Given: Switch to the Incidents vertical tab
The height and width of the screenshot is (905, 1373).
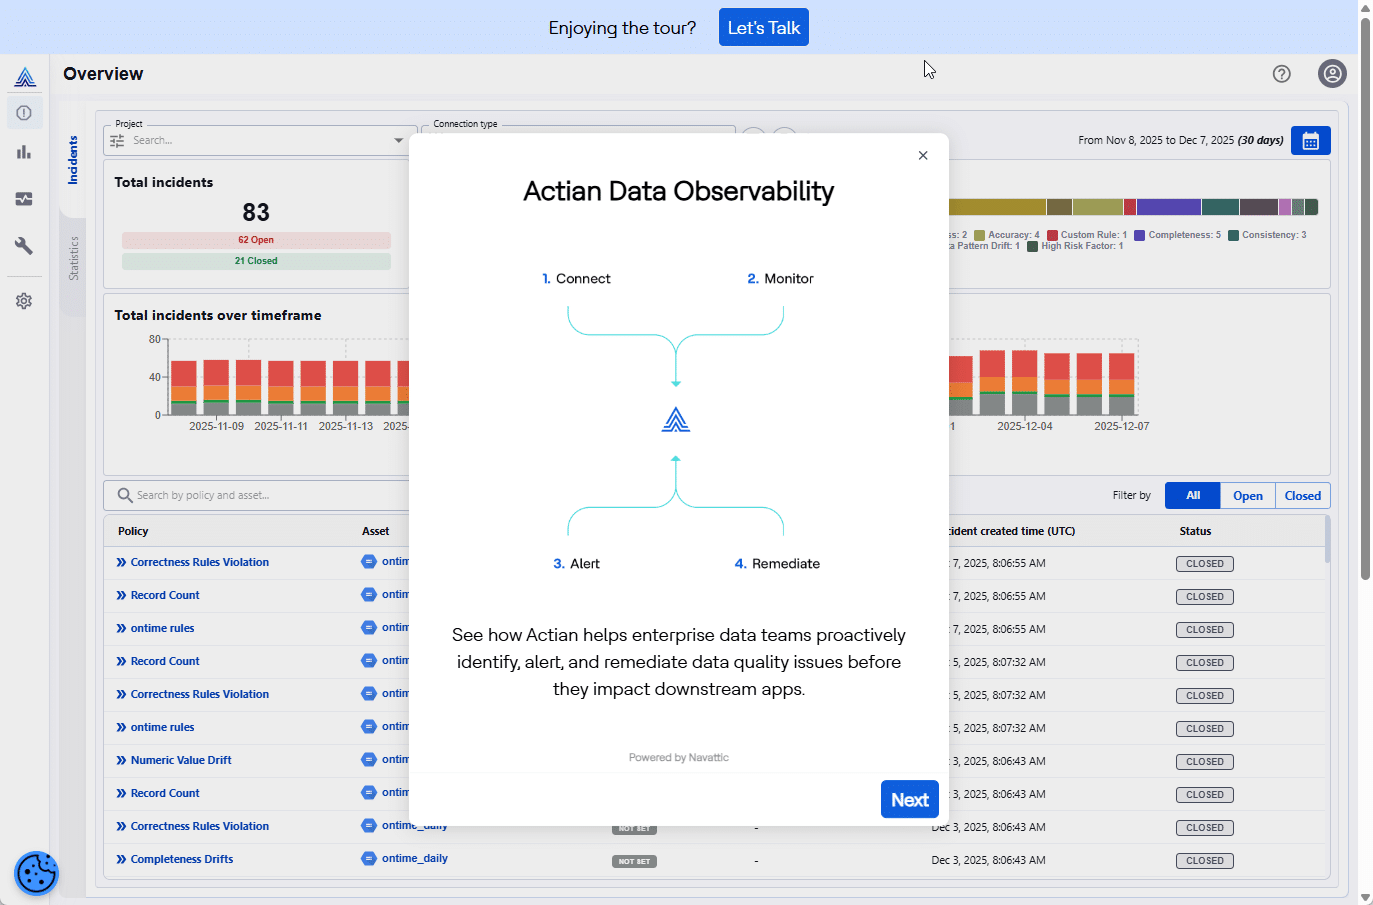Looking at the screenshot, I should click(x=73, y=160).
